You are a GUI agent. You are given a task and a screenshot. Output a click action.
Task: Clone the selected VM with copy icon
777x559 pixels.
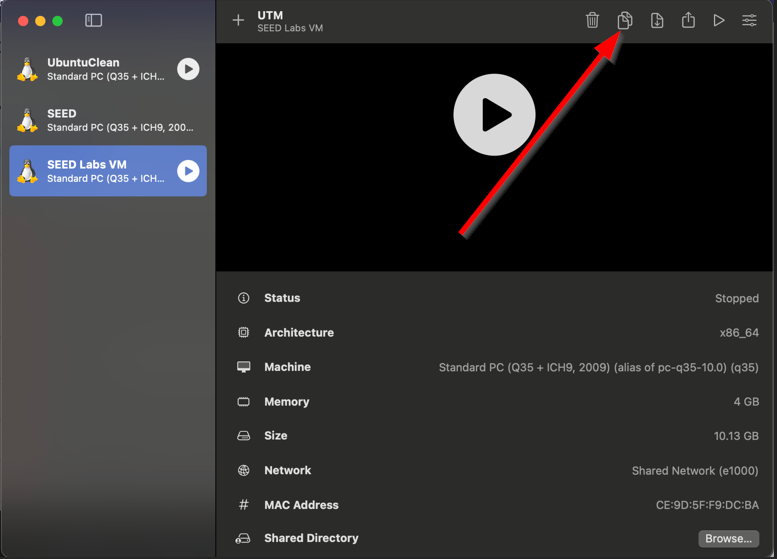click(624, 20)
